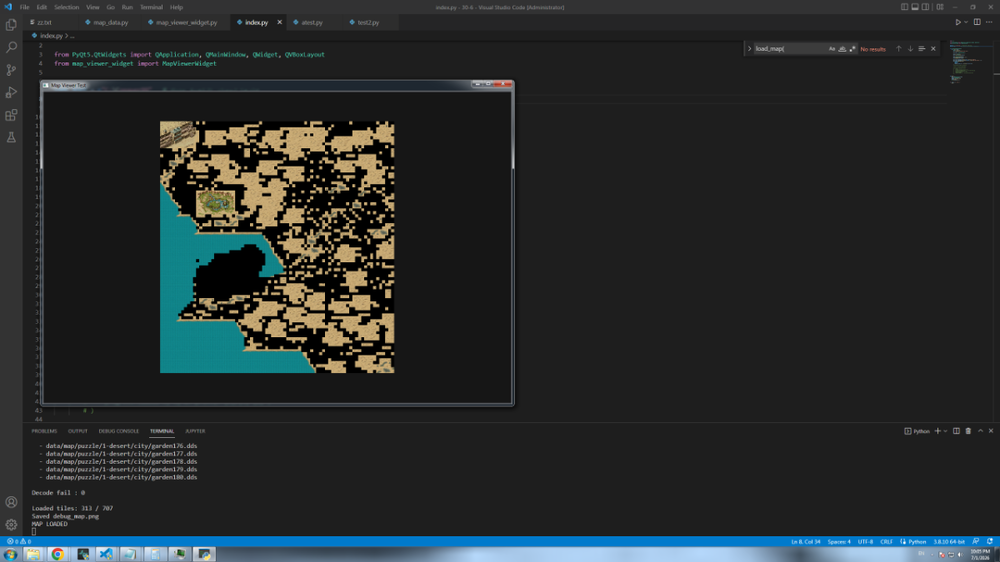Change encoding via UTF-8 status item
This screenshot has width=1000, height=562.
click(865, 542)
